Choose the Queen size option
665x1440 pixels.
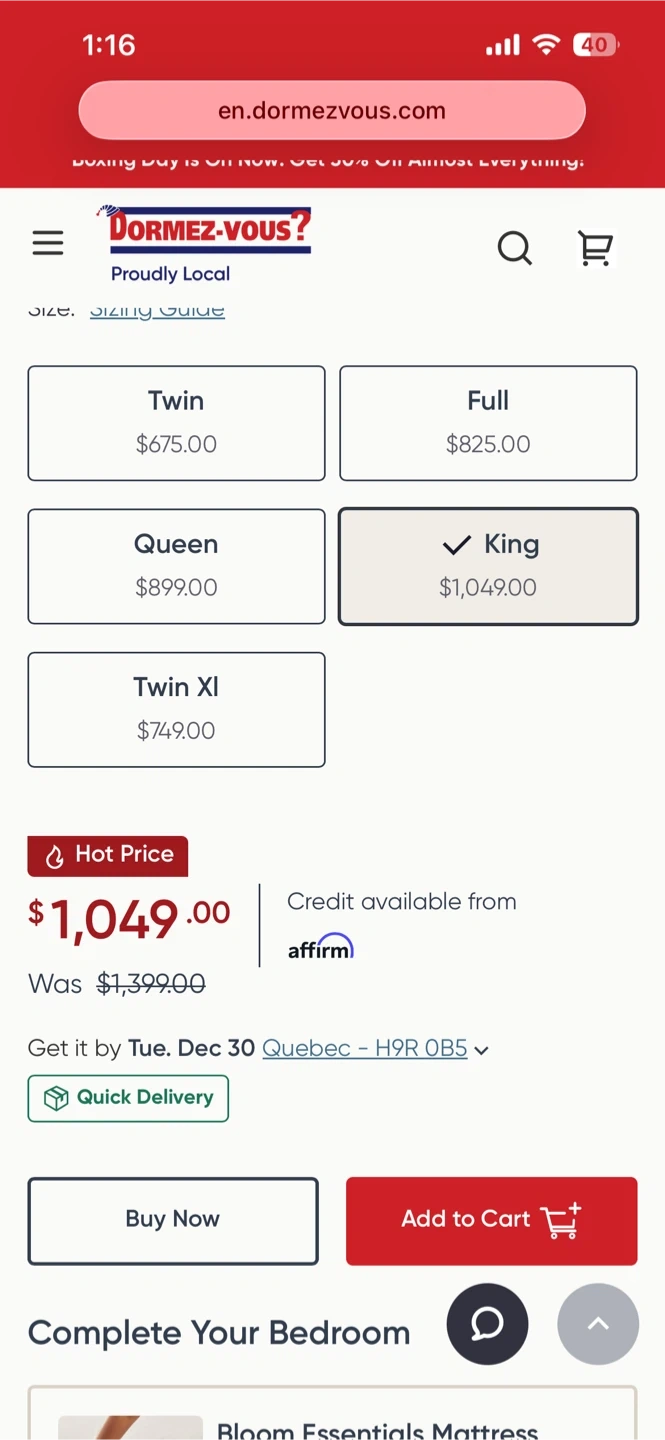coord(176,566)
